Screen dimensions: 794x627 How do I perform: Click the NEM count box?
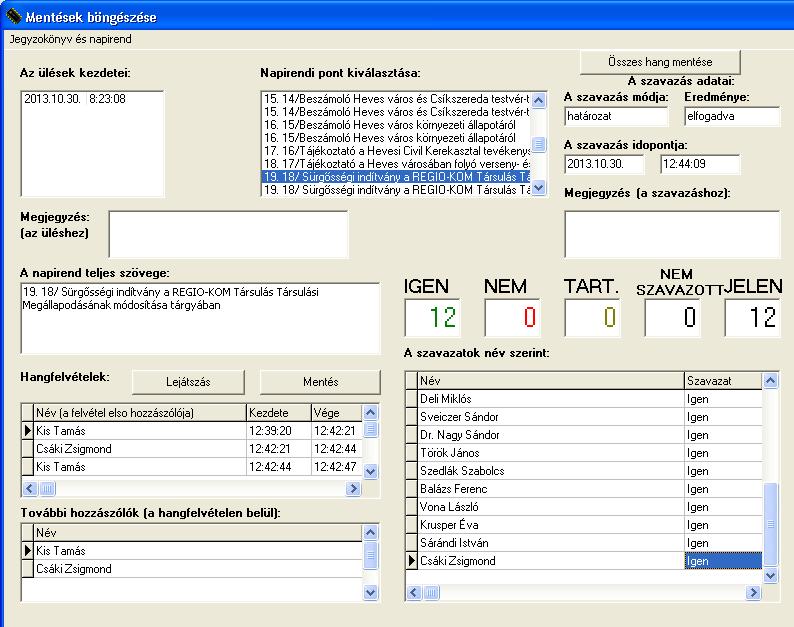(512, 318)
